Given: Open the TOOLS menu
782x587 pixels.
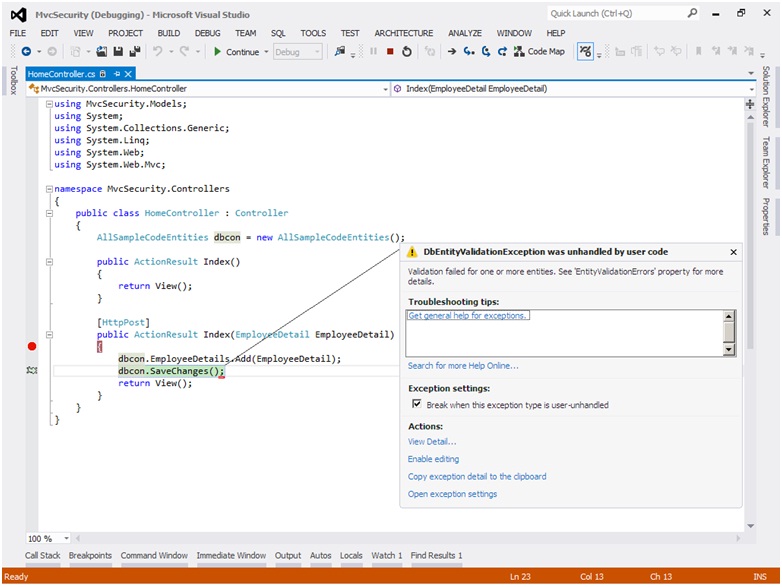Looking at the screenshot, I should [313, 33].
